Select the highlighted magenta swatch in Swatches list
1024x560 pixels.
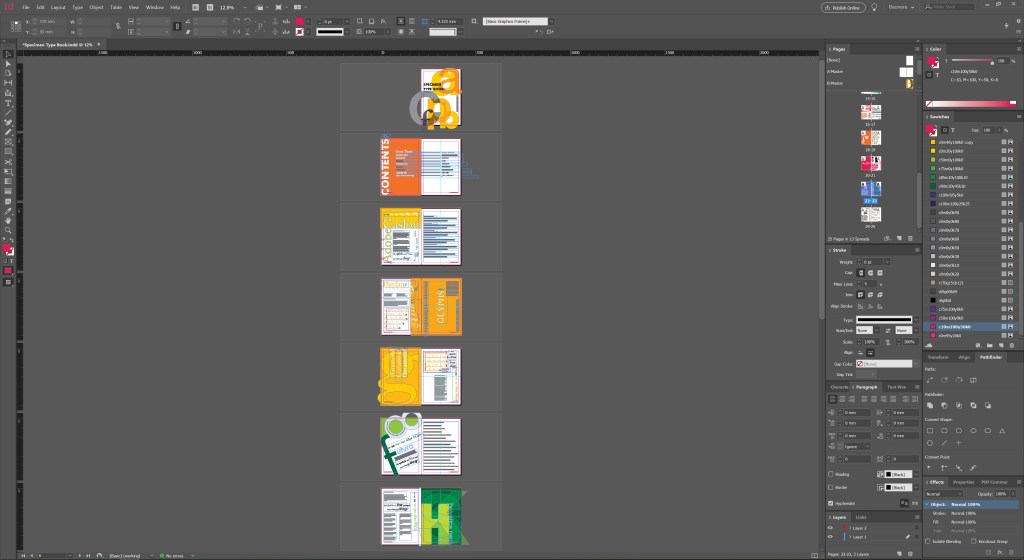click(x=964, y=326)
